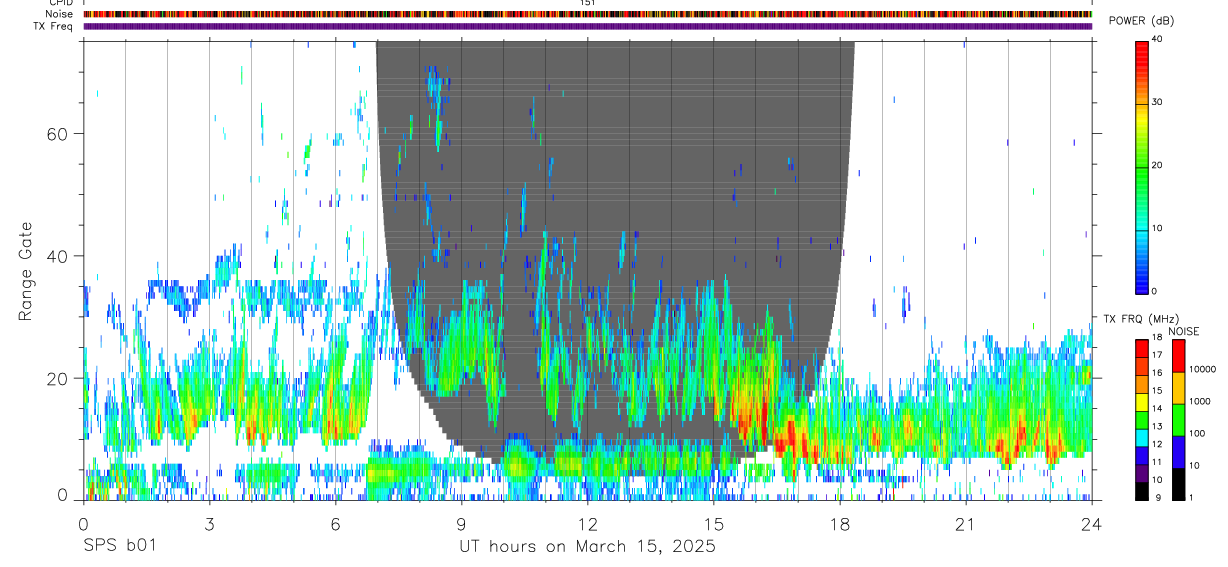Click the SPS b01 label
The width and height of the screenshot is (1228, 567).
[119, 547]
